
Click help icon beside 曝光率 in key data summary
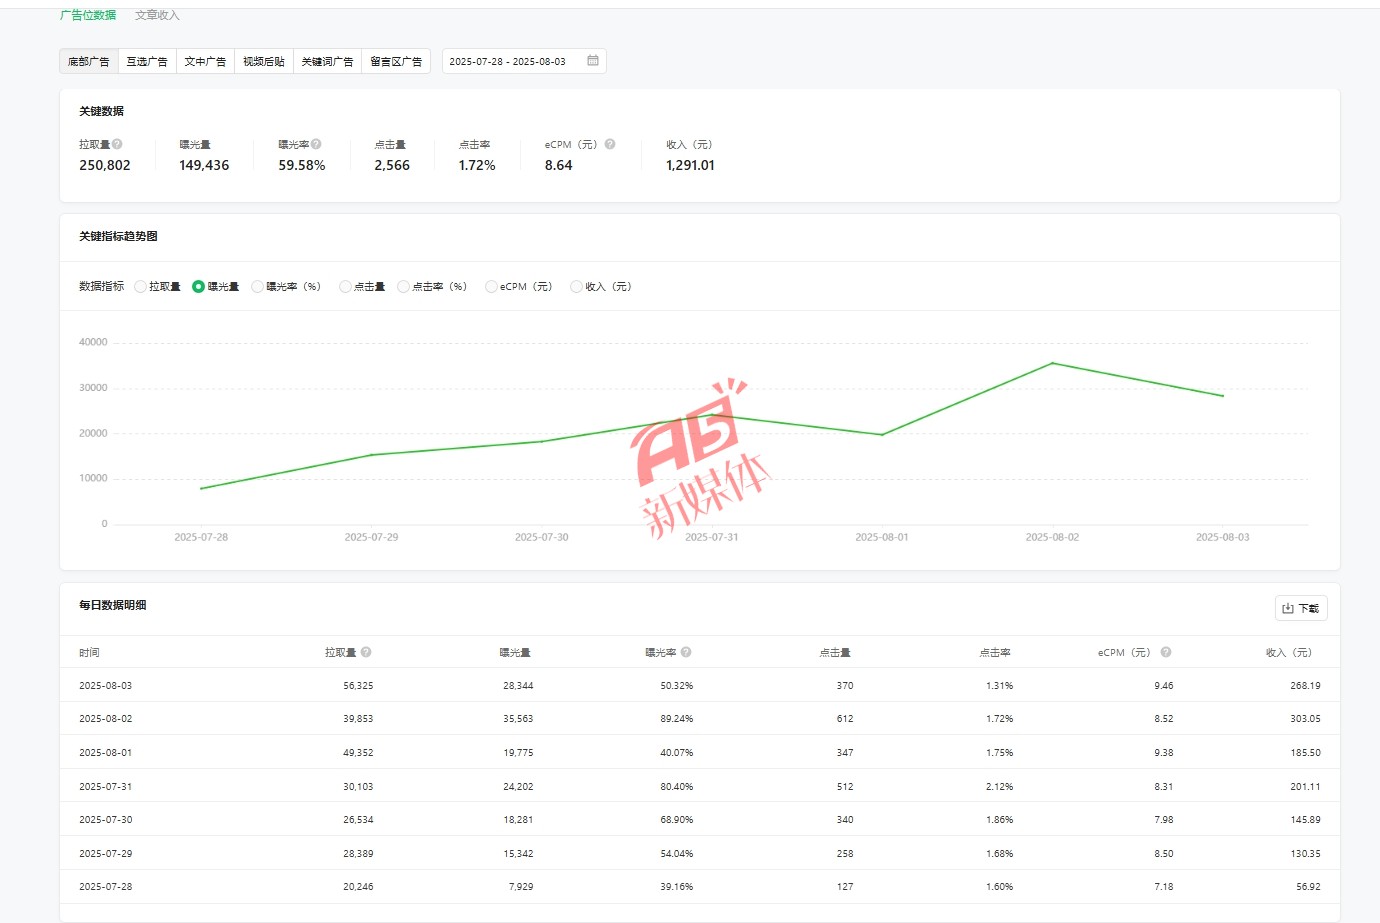[x=316, y=144]
